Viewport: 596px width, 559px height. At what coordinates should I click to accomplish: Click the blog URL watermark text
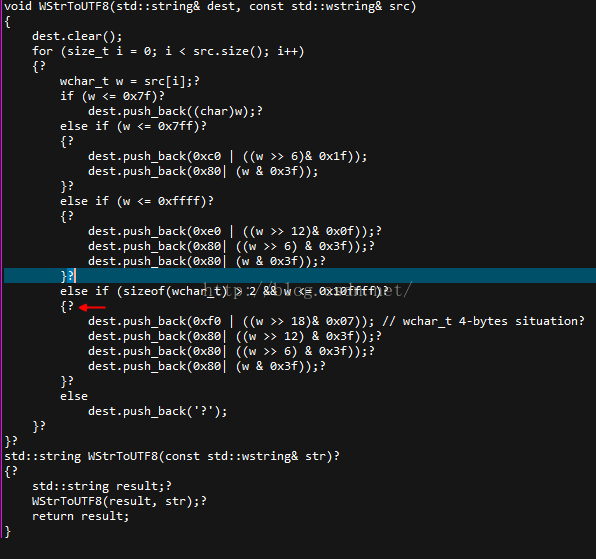click(x=308, y=290)
